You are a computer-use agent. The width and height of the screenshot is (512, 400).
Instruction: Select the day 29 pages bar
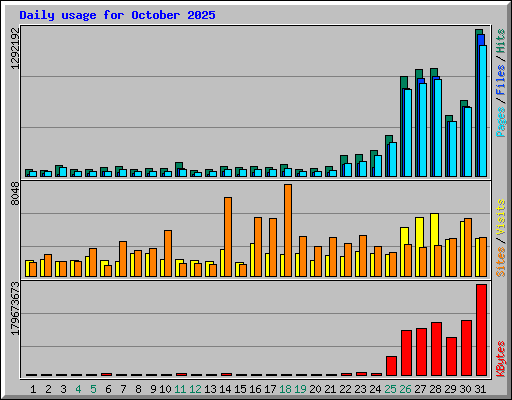453,149
